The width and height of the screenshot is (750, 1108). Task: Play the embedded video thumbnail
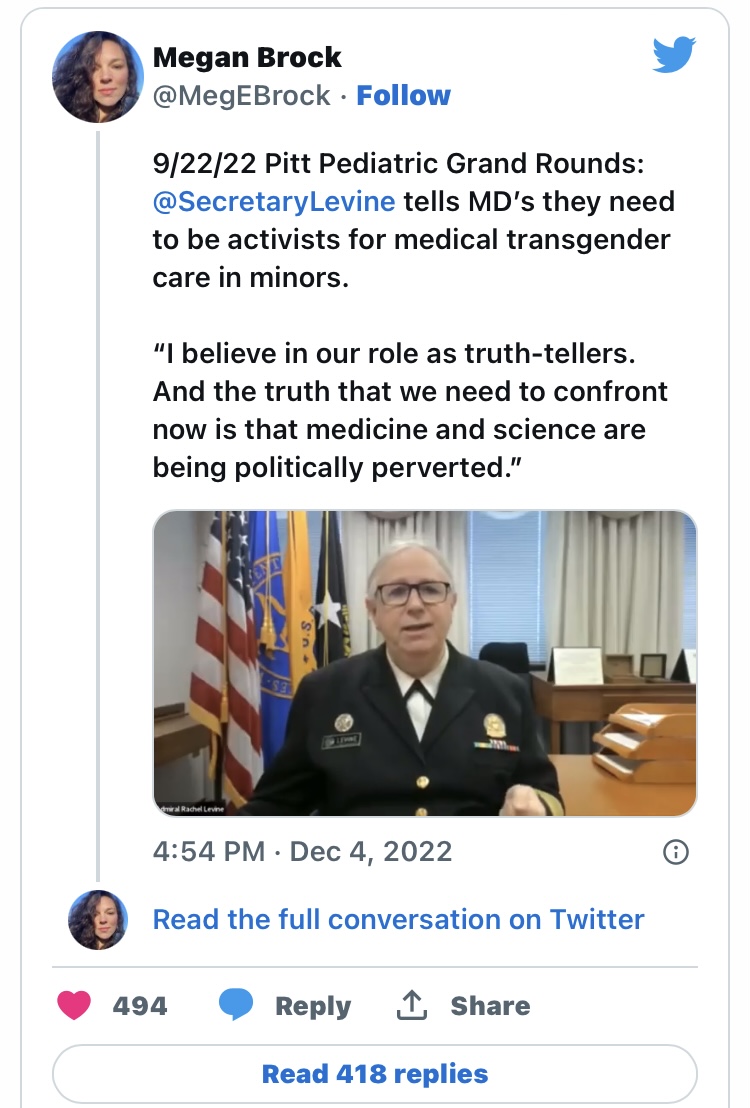424,663
